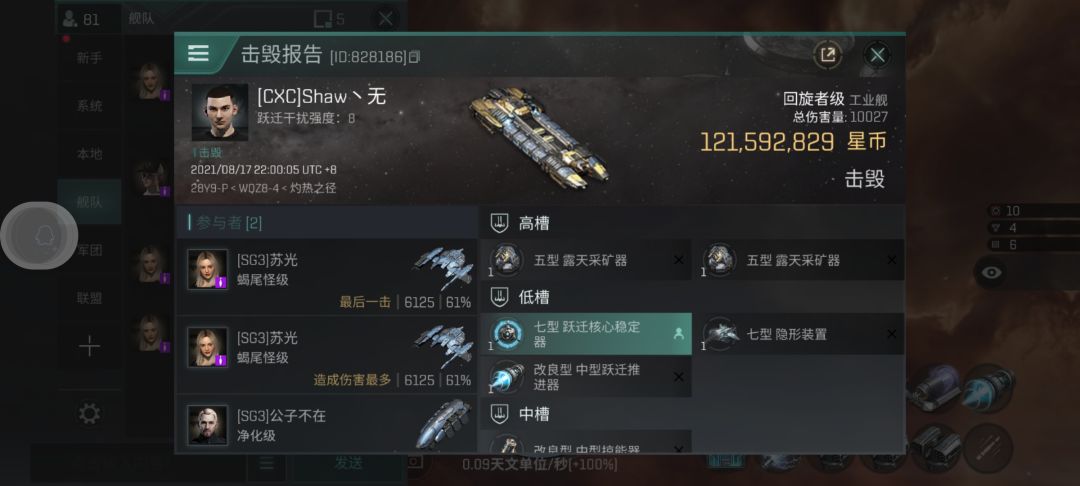
Task: Toggle the eye visibility button on overview
Action: (x=991, y=273)
